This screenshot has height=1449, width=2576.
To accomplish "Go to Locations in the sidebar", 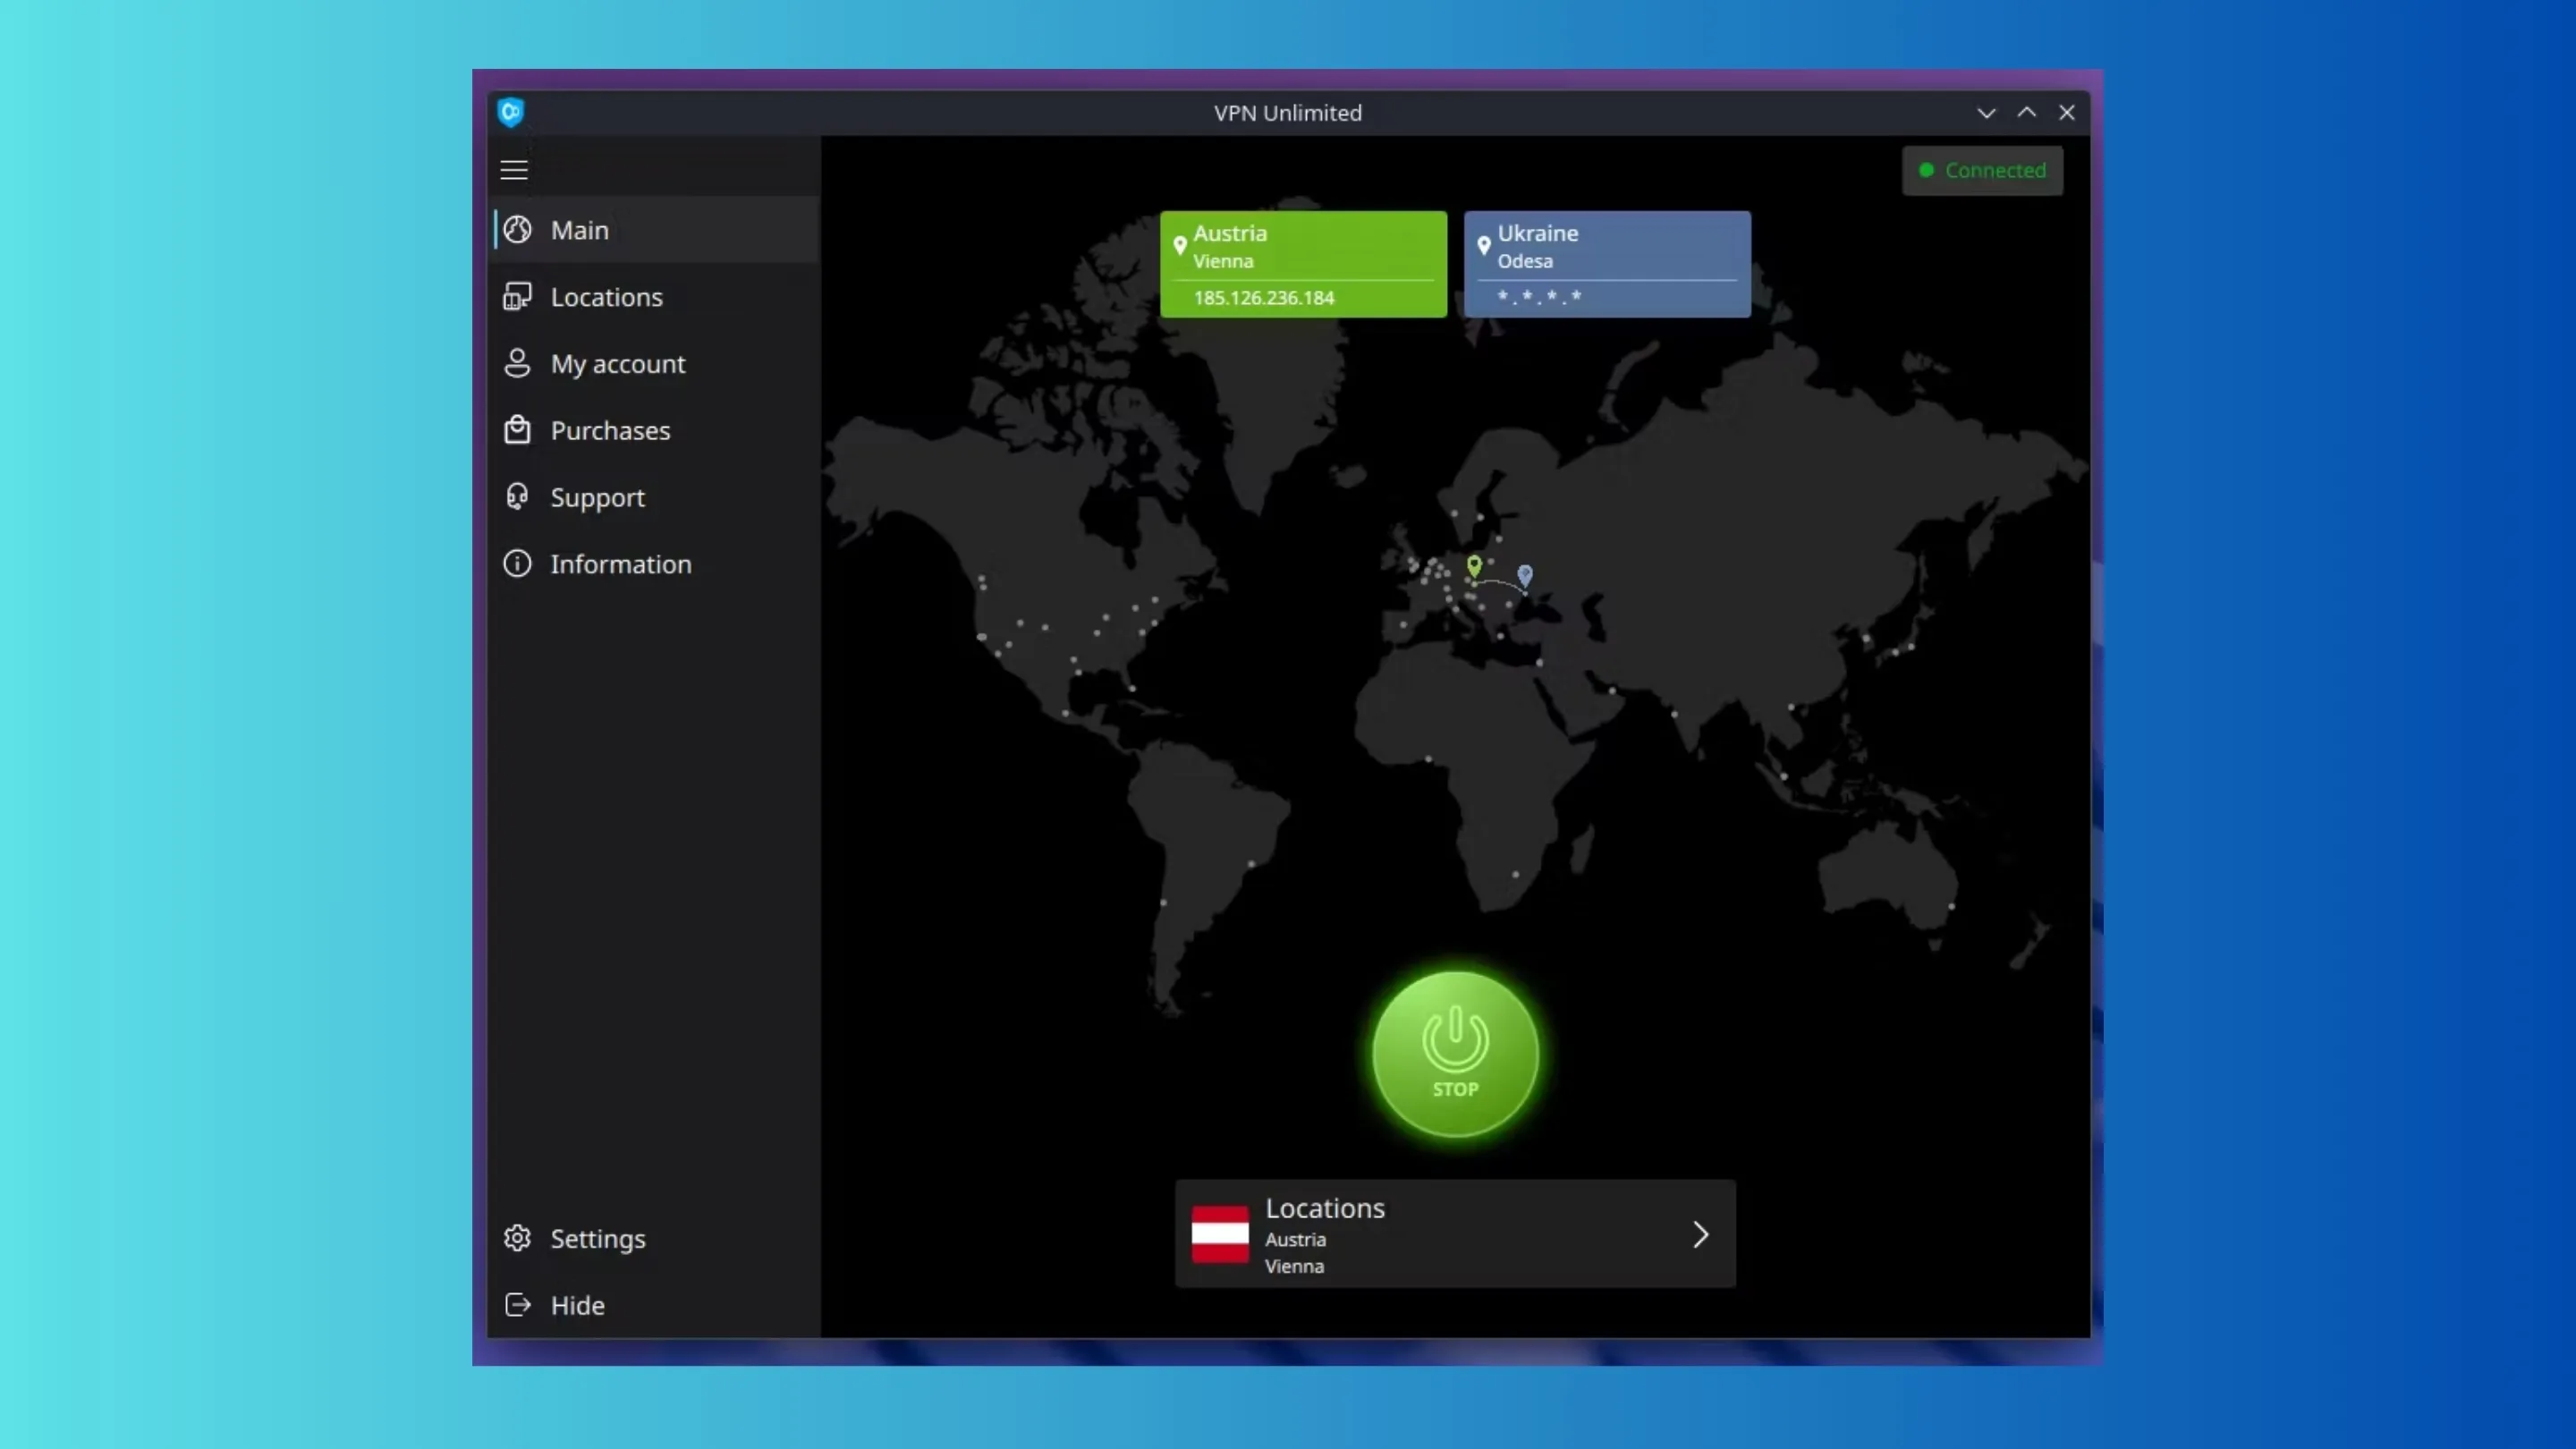I will point(654,297).
